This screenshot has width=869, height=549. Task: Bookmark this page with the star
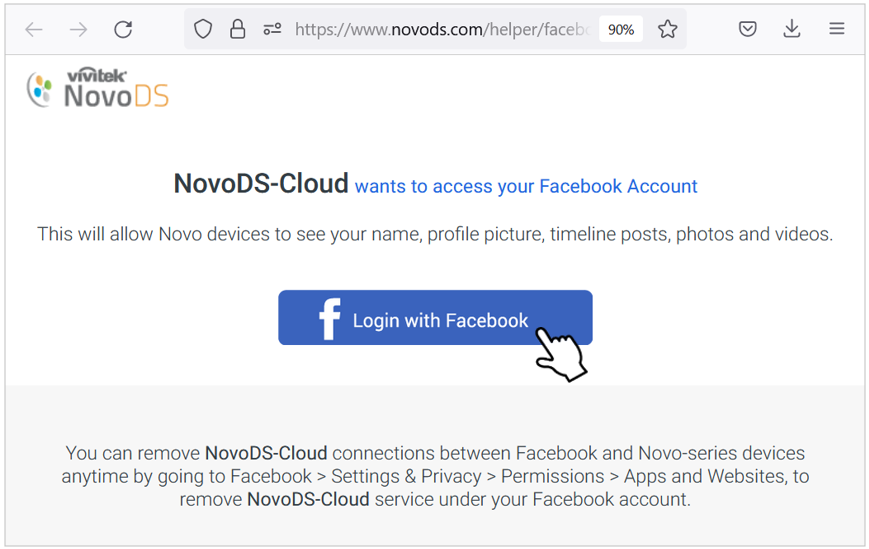667,29
